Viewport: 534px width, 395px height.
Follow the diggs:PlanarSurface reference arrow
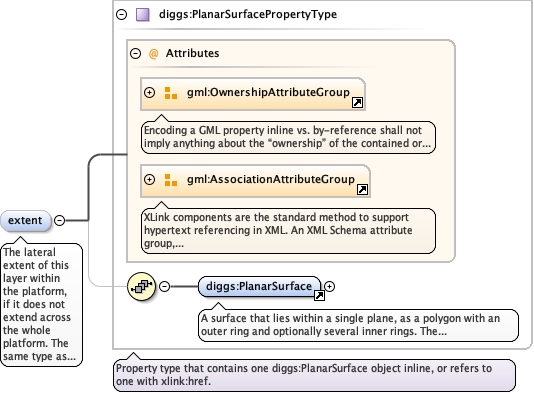point(319,296)
